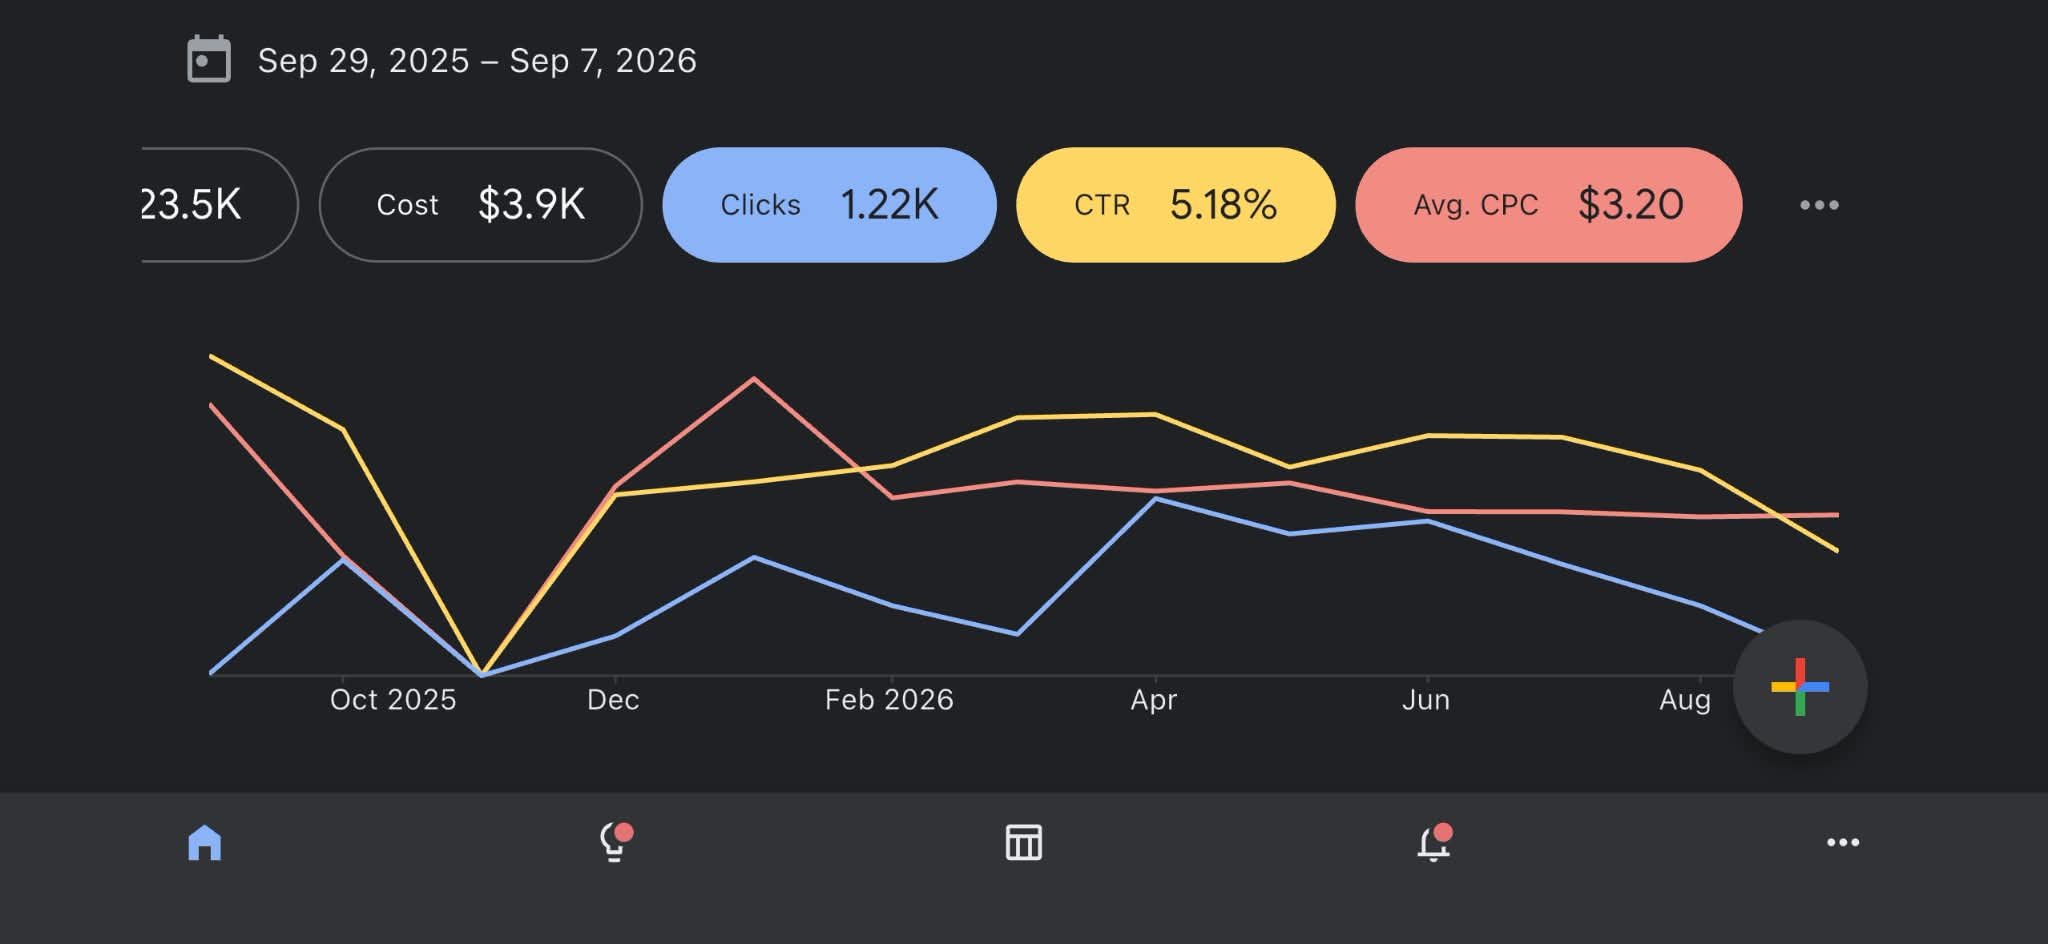Open the Recommendations lightbulb tab
The width and height of the screenshot is (2048, 944).
(615, 842)
